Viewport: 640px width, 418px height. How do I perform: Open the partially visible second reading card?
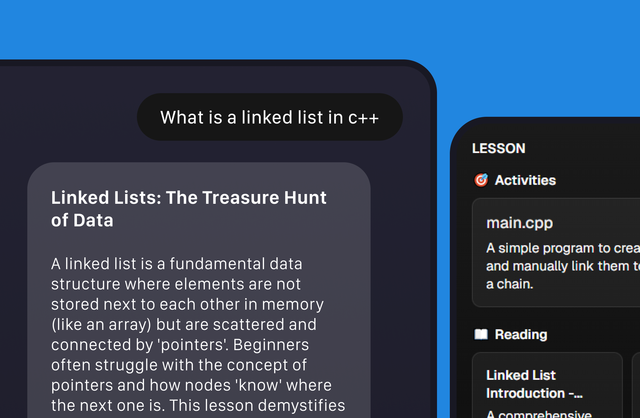636,385
